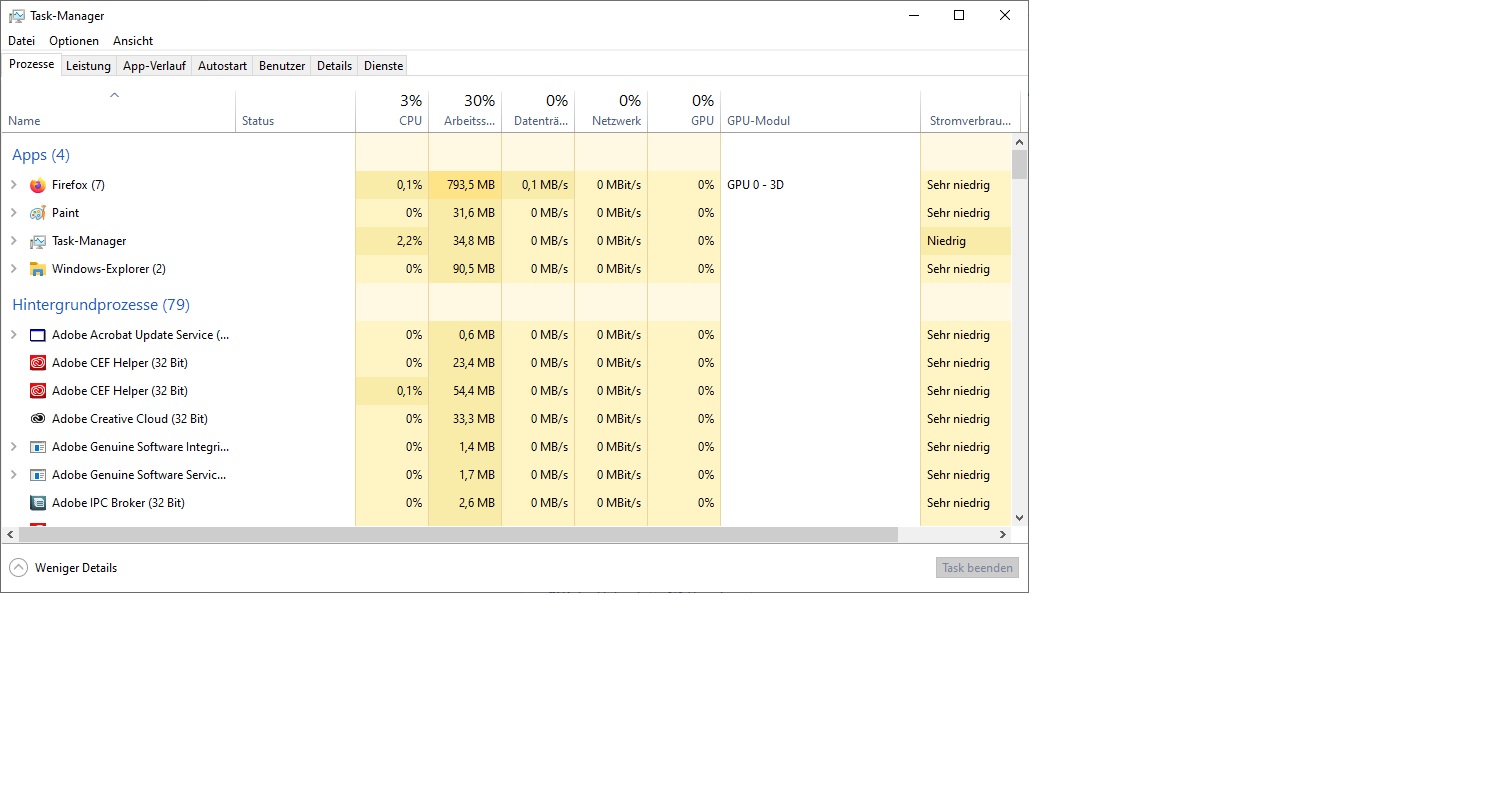Open the Datei menu
This screenshot has width=1489, height=788.
(22, 41)
